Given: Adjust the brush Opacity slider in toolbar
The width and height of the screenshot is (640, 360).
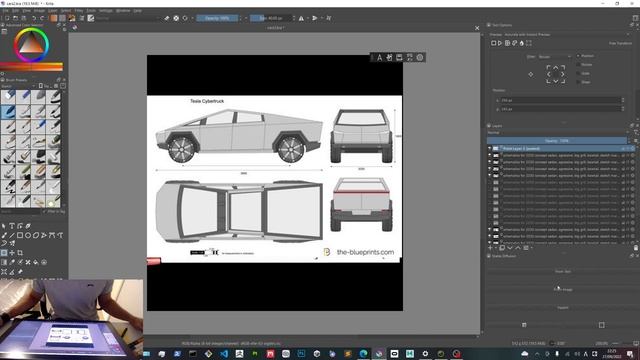Looking at the screenshot, I should tap(217, 18).
